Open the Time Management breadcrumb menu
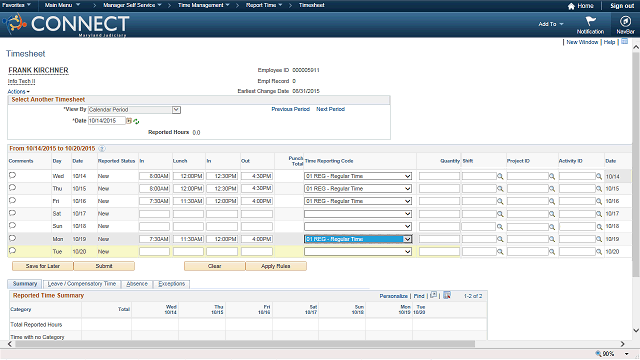Screen dimensions: 640x360 204,5
